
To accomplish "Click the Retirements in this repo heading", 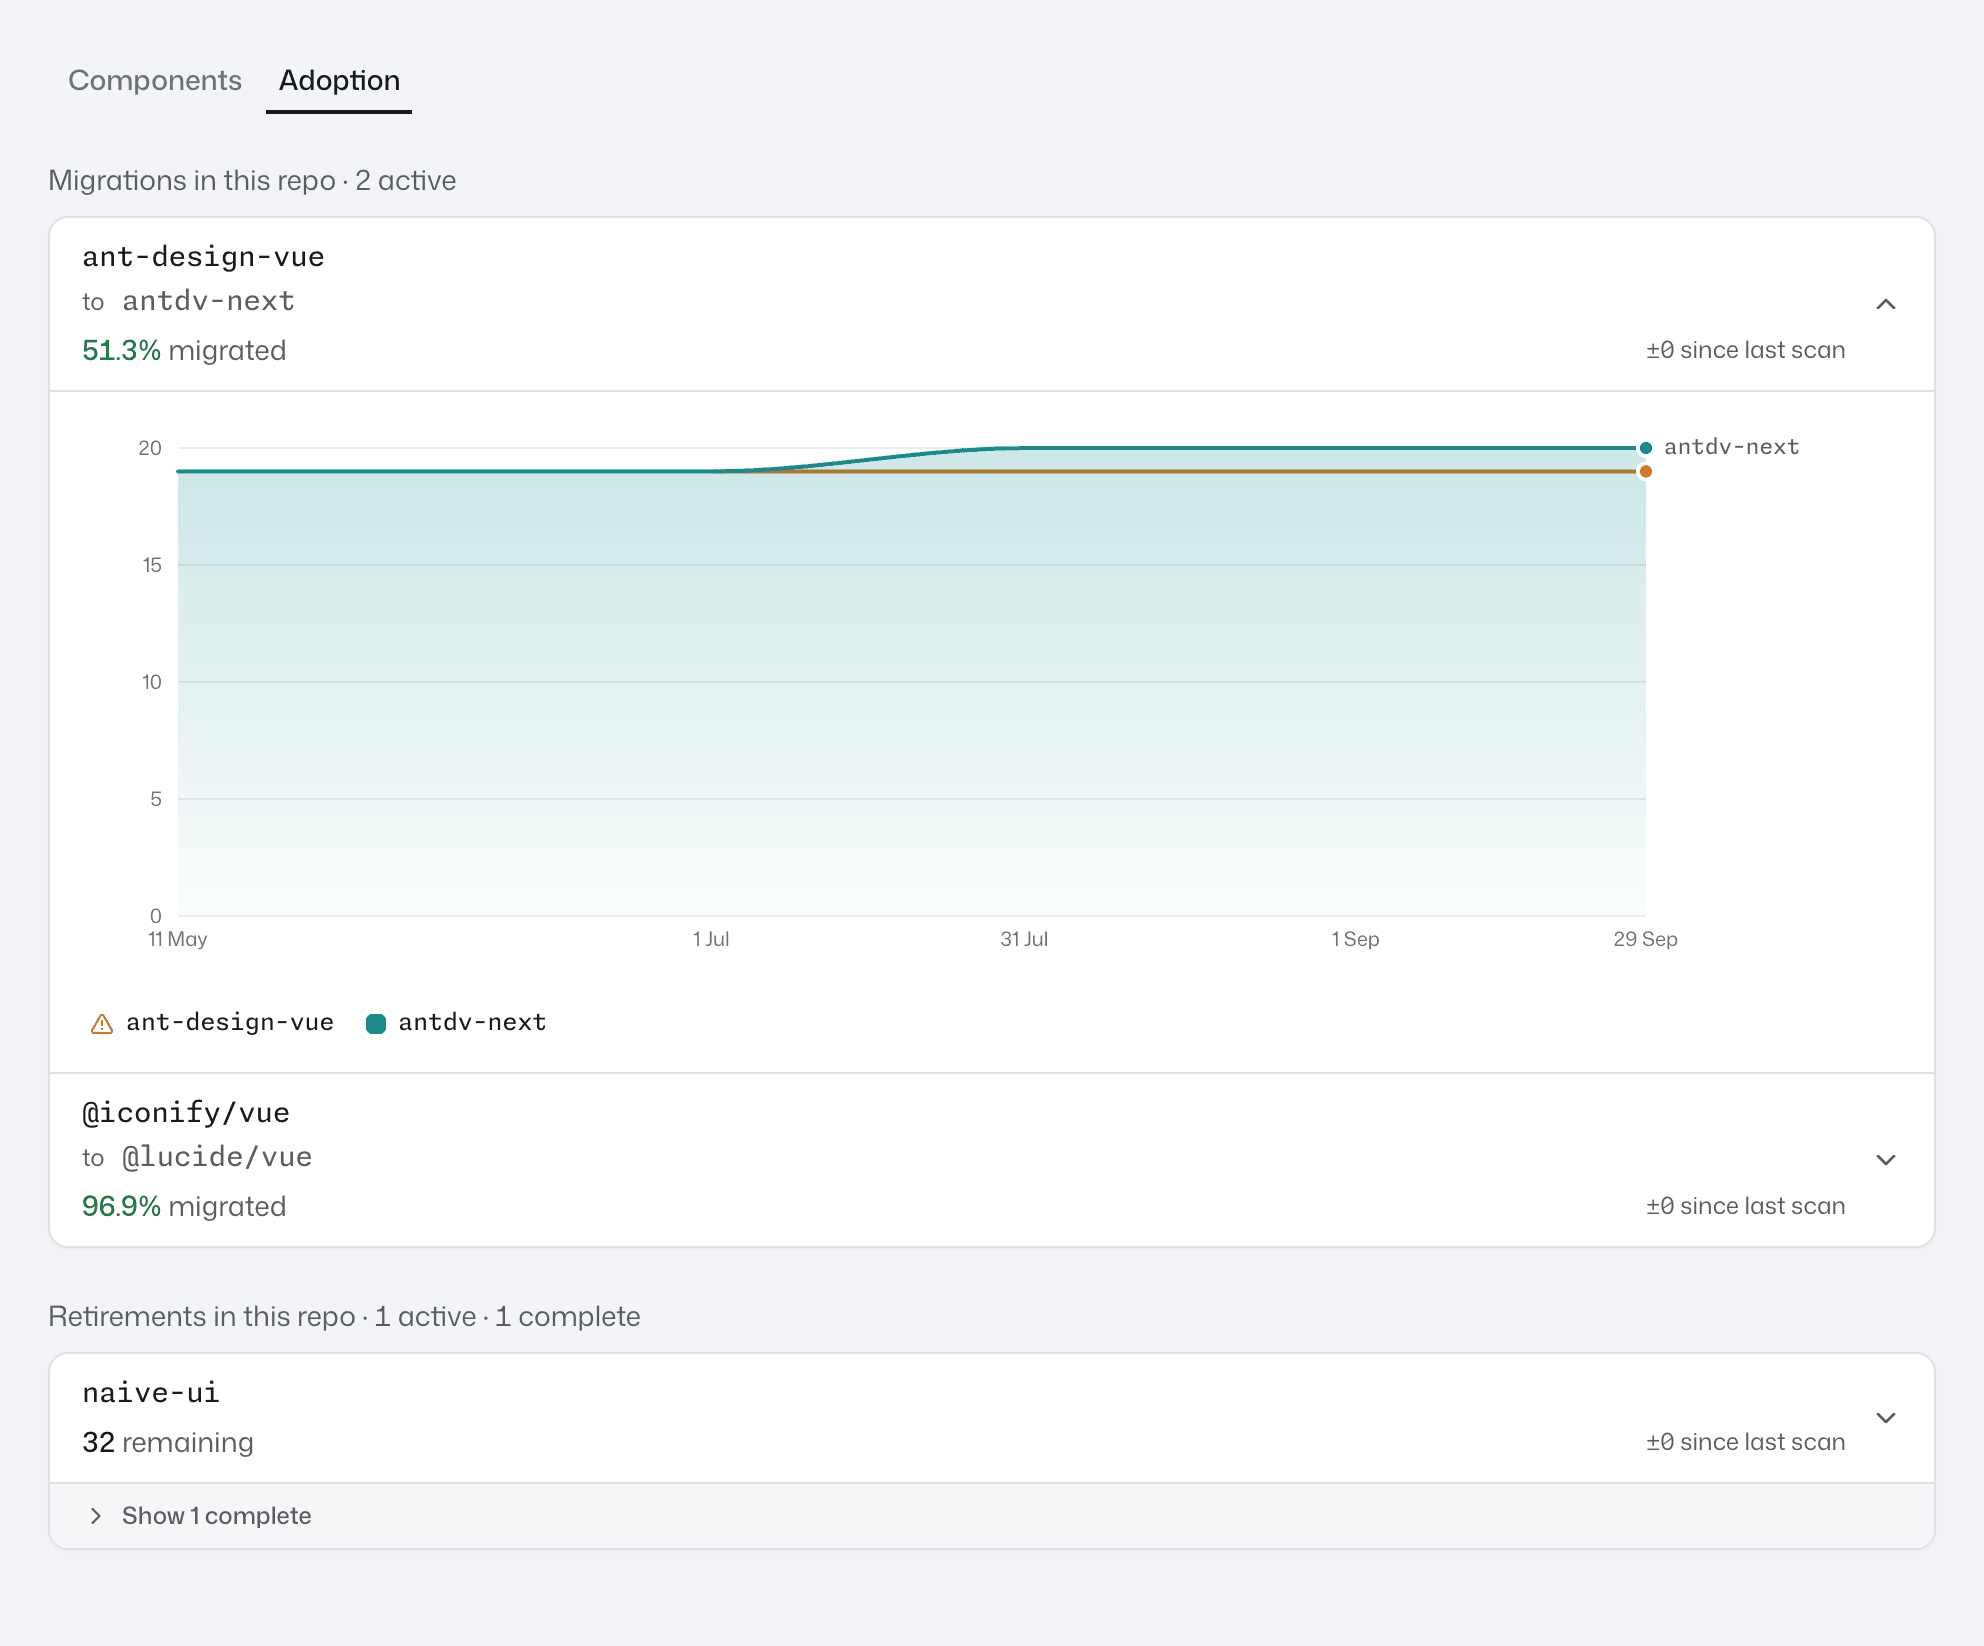I will pyautogui.click(x=344, y=1316).
